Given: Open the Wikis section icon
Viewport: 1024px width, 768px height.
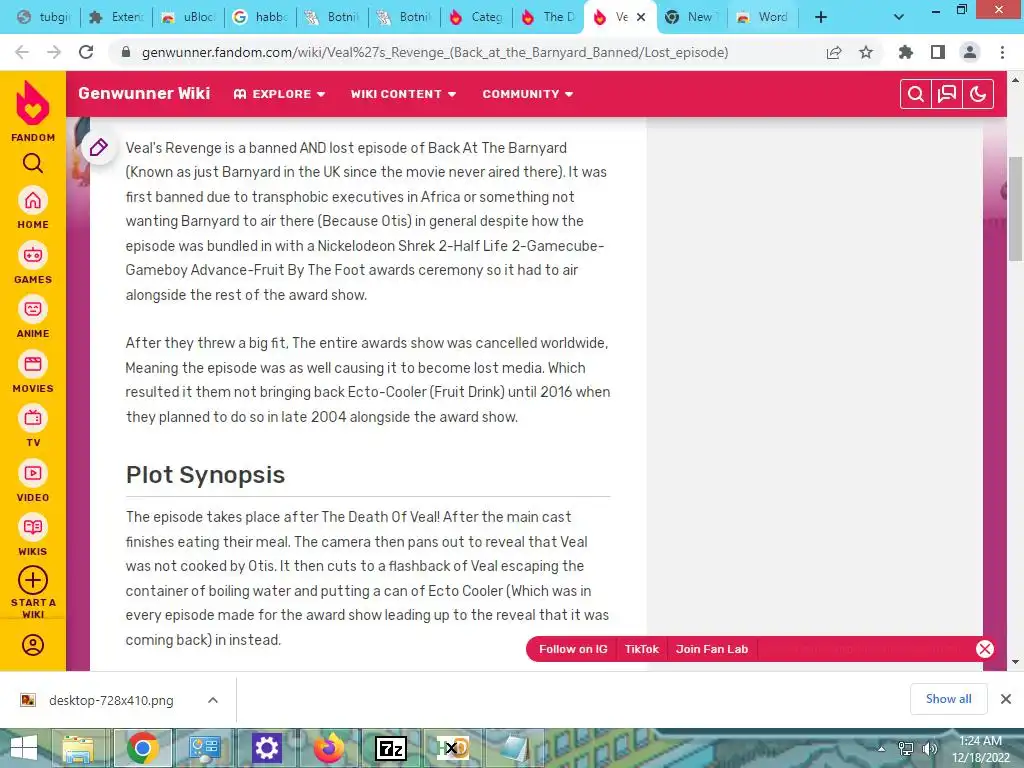Looking at the screenshot, I should click(x=33, y=528).
